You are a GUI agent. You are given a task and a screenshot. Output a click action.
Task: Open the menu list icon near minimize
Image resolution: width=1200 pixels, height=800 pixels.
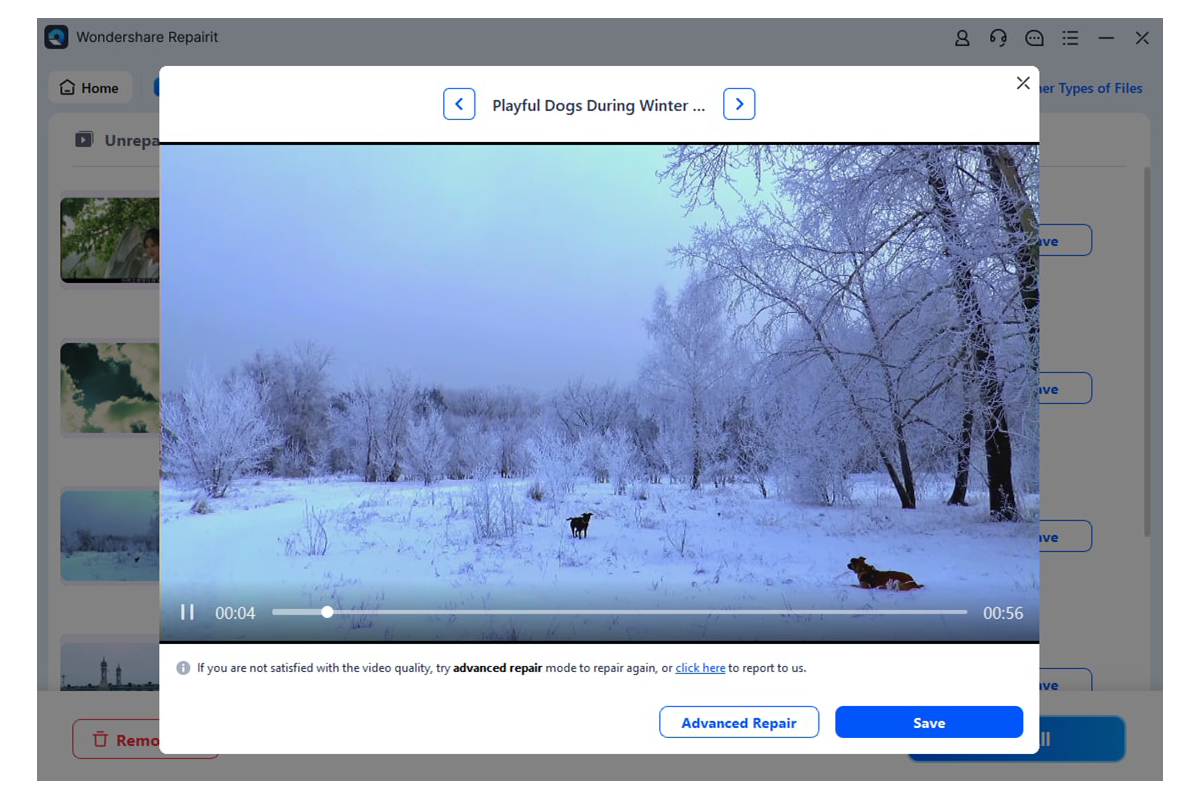click(x=1070, y=37)
